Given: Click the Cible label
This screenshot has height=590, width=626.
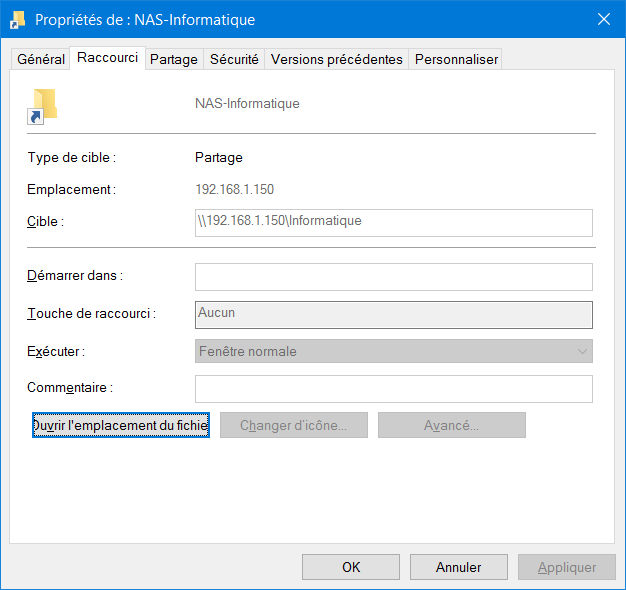Looking at the screenshot, I should [x=45, y=221].
